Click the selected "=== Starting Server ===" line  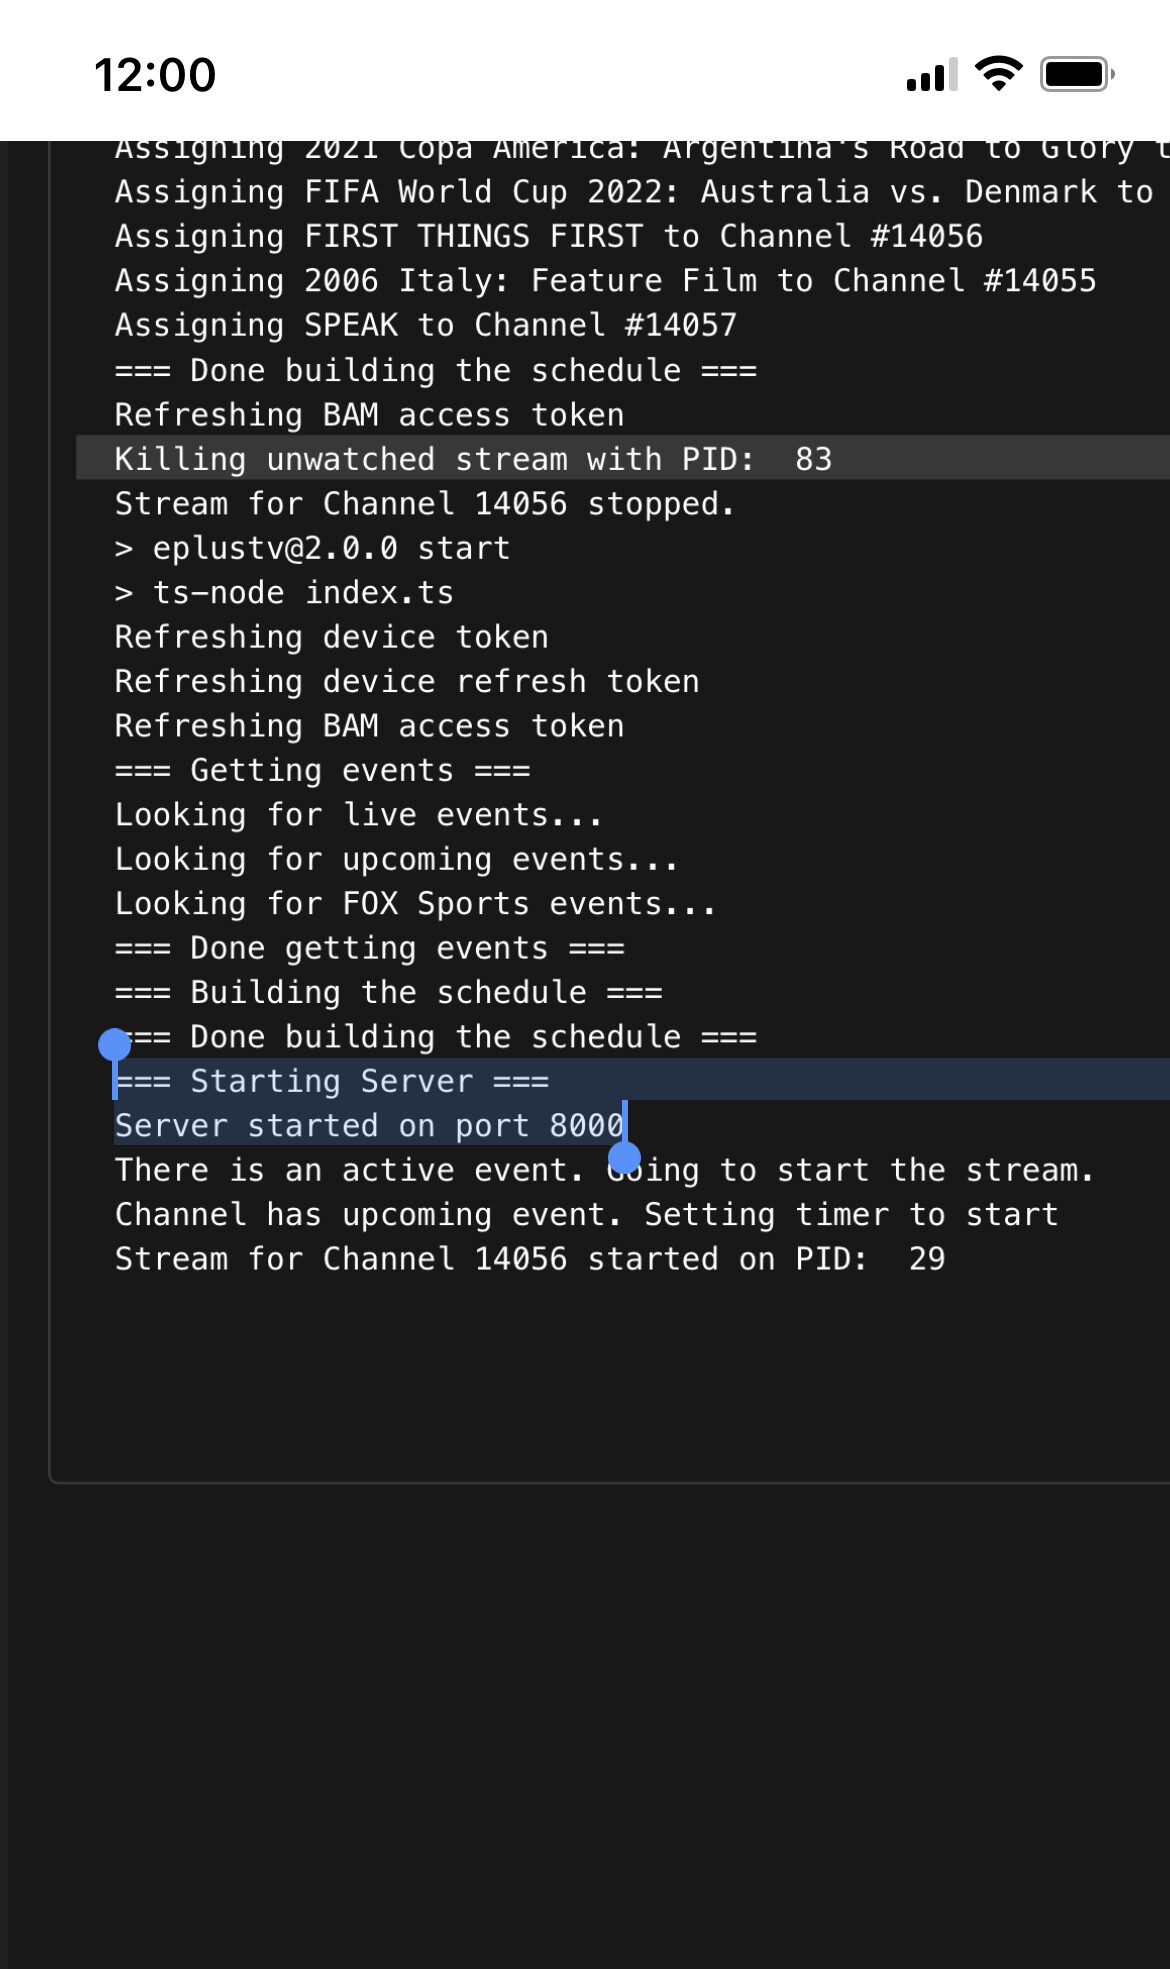[x=332, y=1081]
